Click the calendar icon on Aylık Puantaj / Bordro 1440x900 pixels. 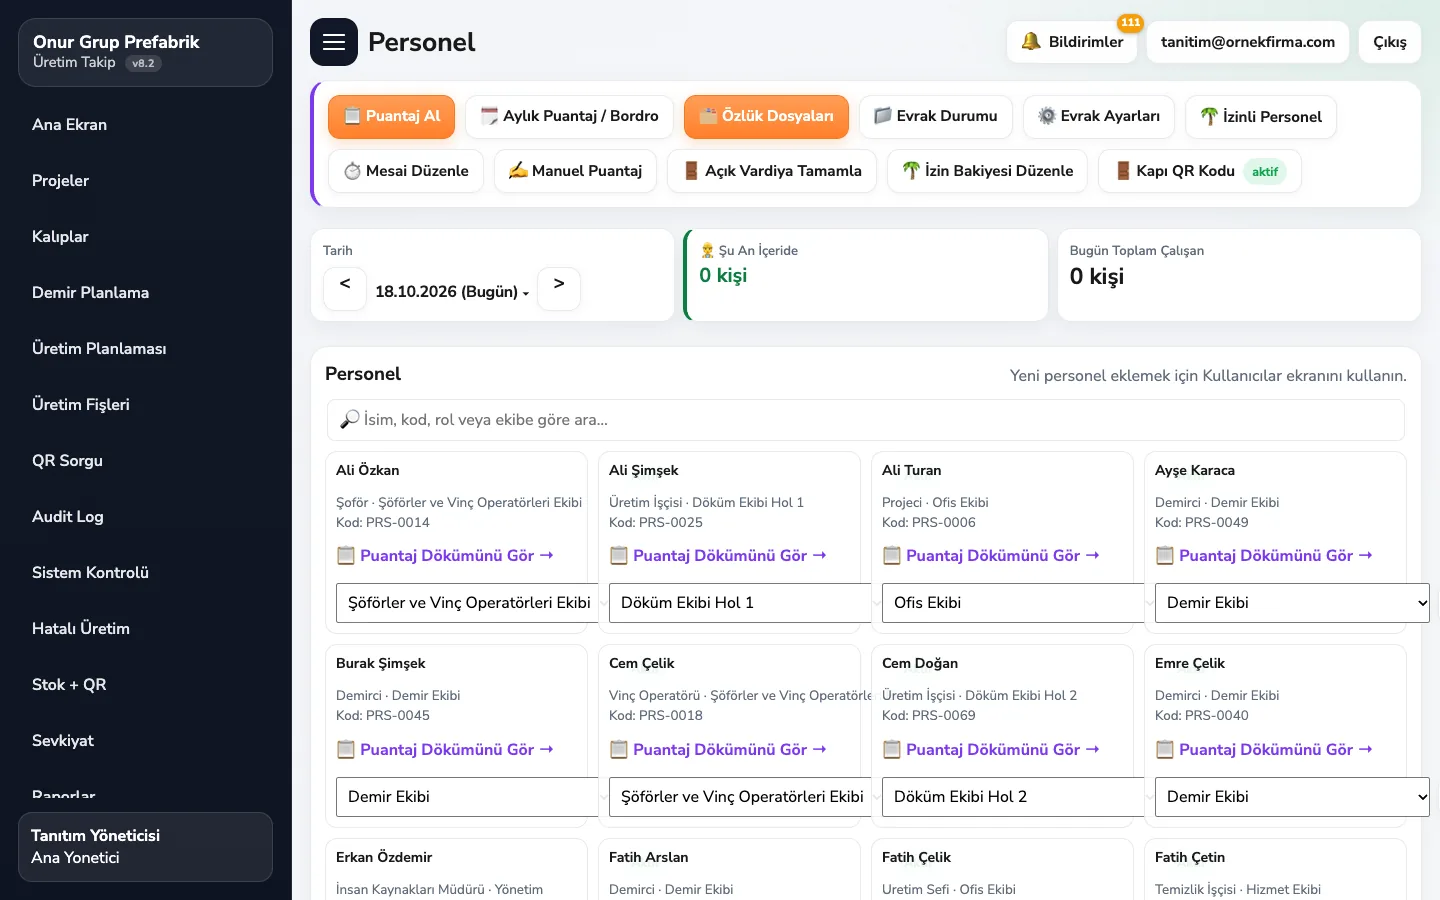coord(489,116)
